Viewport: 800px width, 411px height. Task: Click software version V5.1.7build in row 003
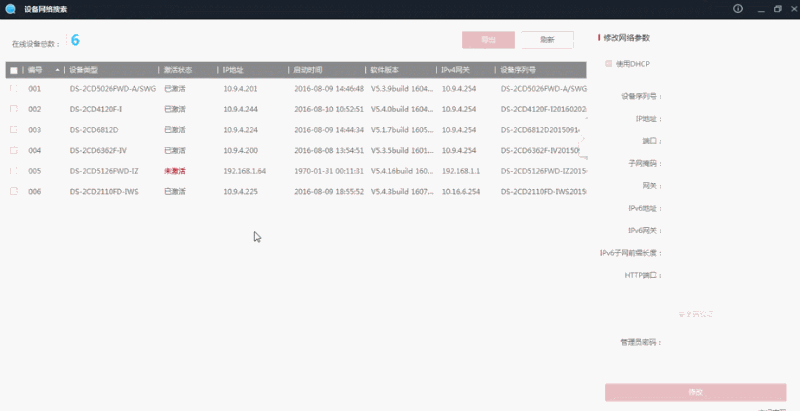click(402, 130)
